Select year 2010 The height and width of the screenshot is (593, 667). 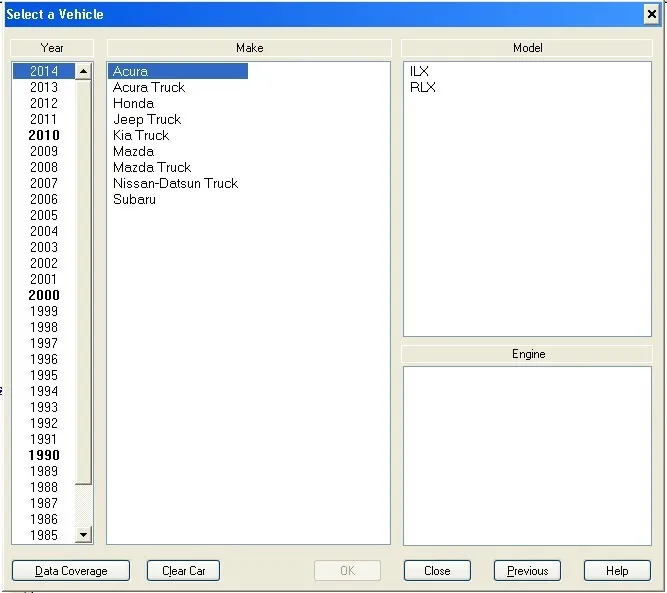point(44,135)
